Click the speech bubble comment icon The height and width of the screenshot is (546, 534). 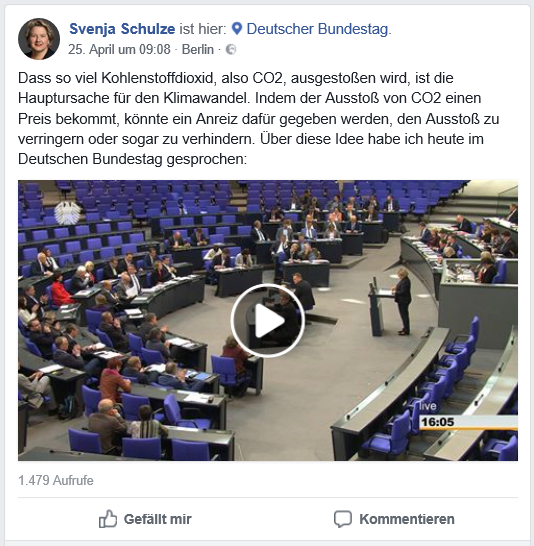[343, 519]
